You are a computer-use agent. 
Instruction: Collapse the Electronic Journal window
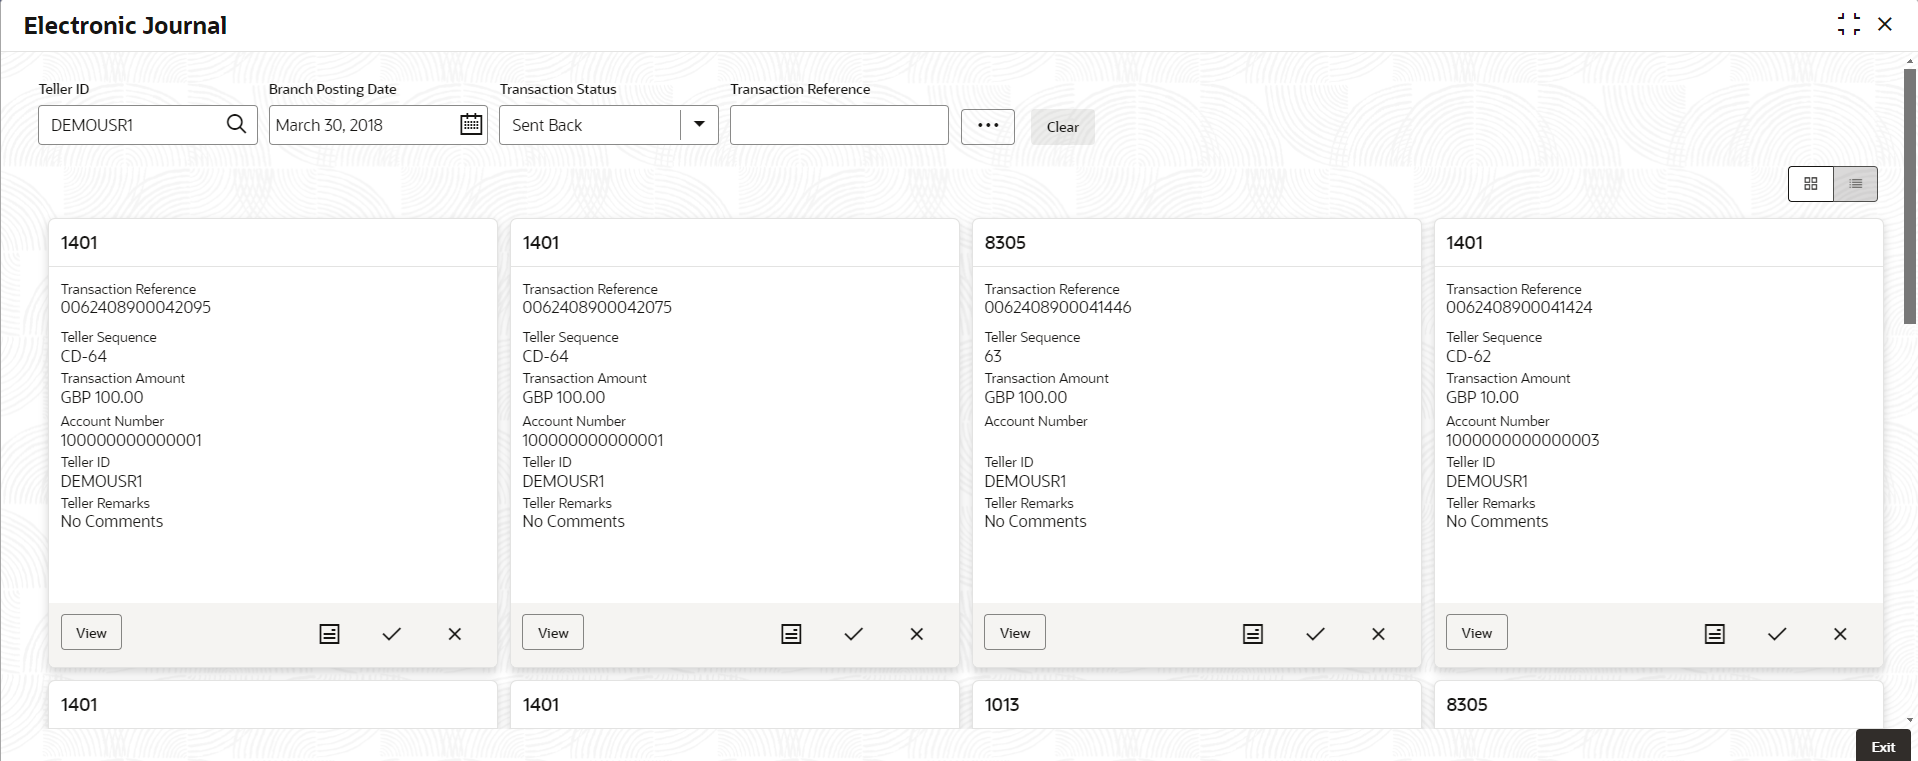coord(1848,24)
